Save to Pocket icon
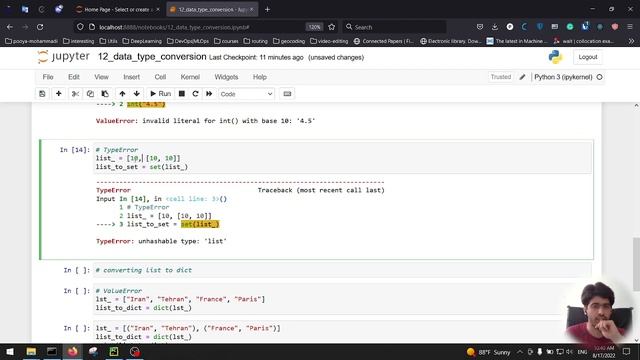This screenshot has width=640, height=360. (480, 27)
